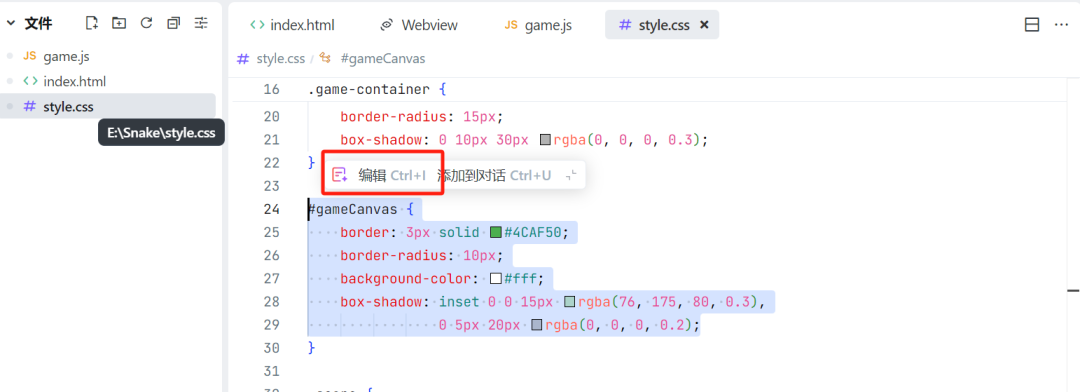
Task: Open the style.css breadcrumb item
Action: coord(271,59)
